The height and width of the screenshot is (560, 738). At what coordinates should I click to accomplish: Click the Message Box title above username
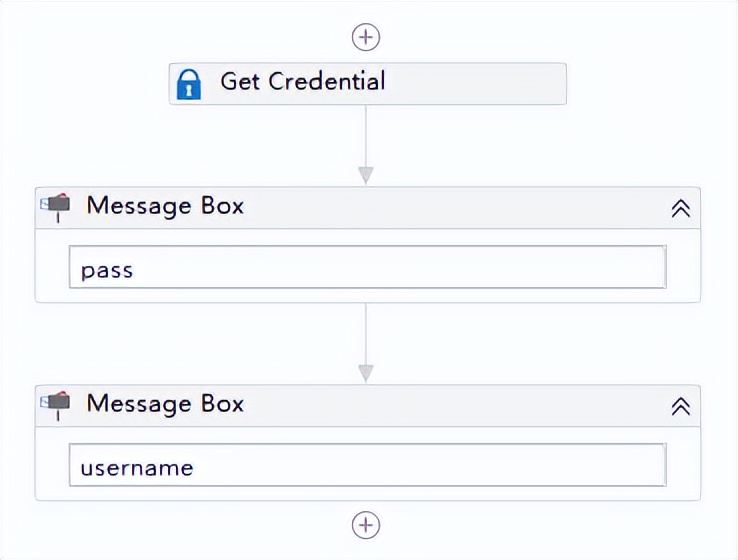click(165, 405)
